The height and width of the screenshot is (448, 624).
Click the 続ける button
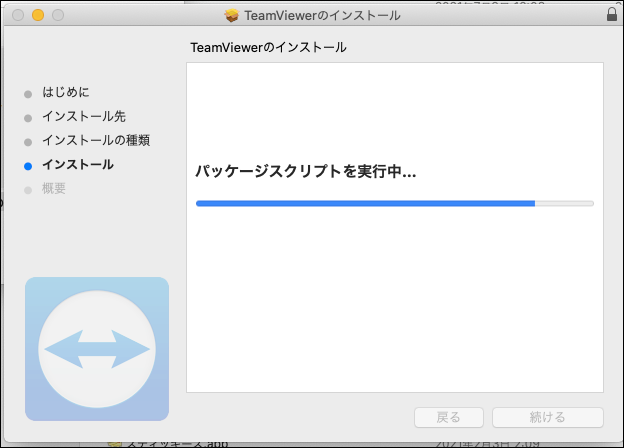point(548,417)
